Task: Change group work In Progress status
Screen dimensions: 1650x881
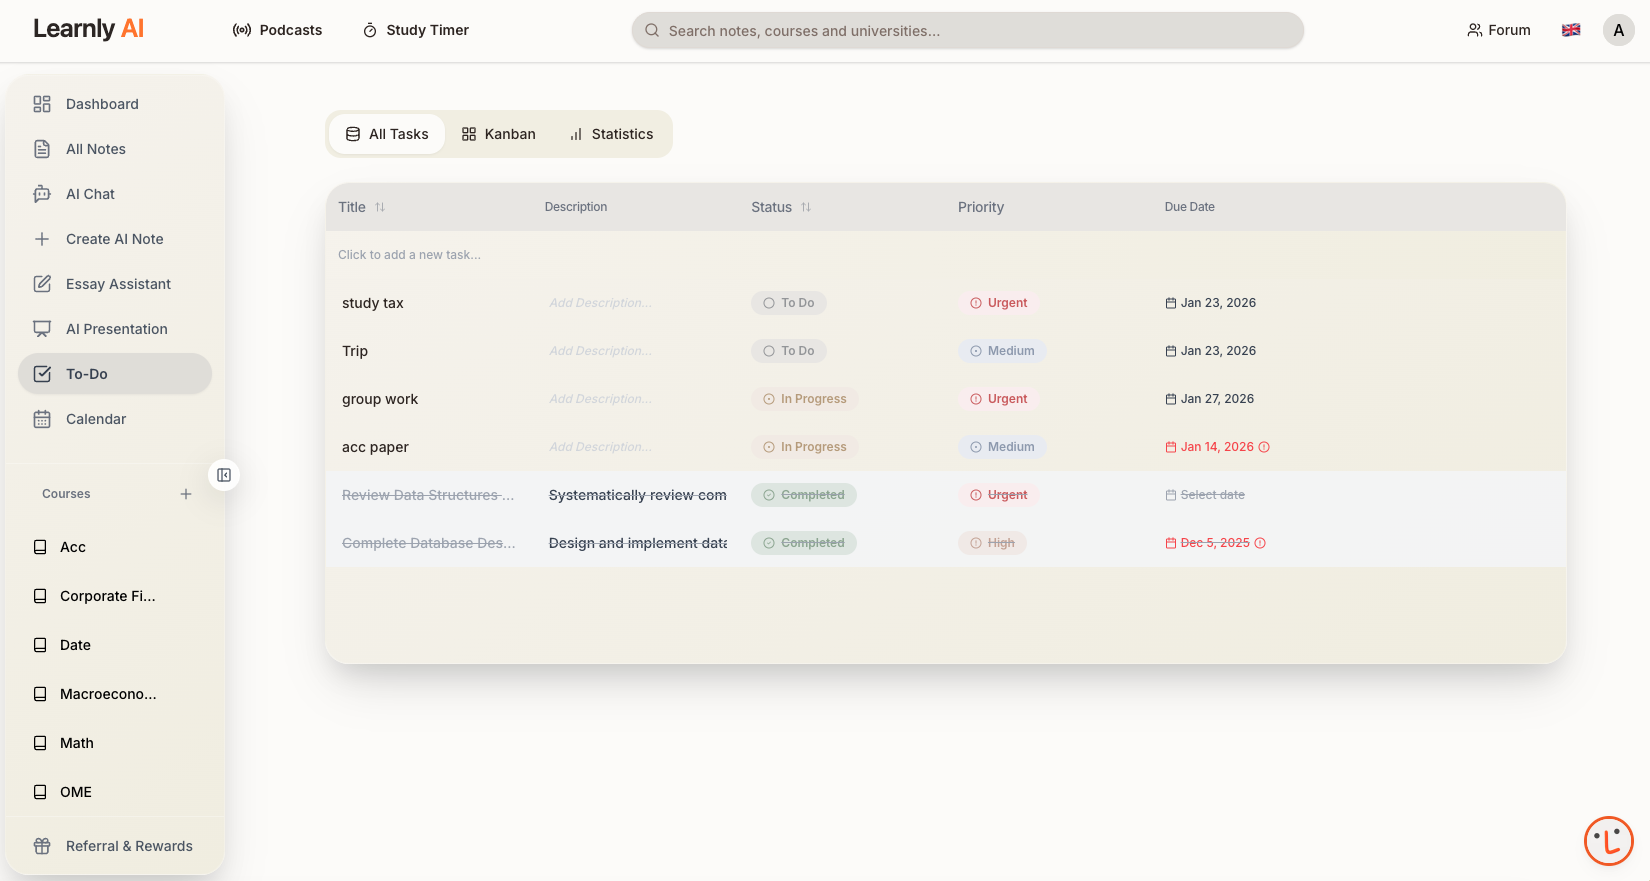Action: point(805,399)
